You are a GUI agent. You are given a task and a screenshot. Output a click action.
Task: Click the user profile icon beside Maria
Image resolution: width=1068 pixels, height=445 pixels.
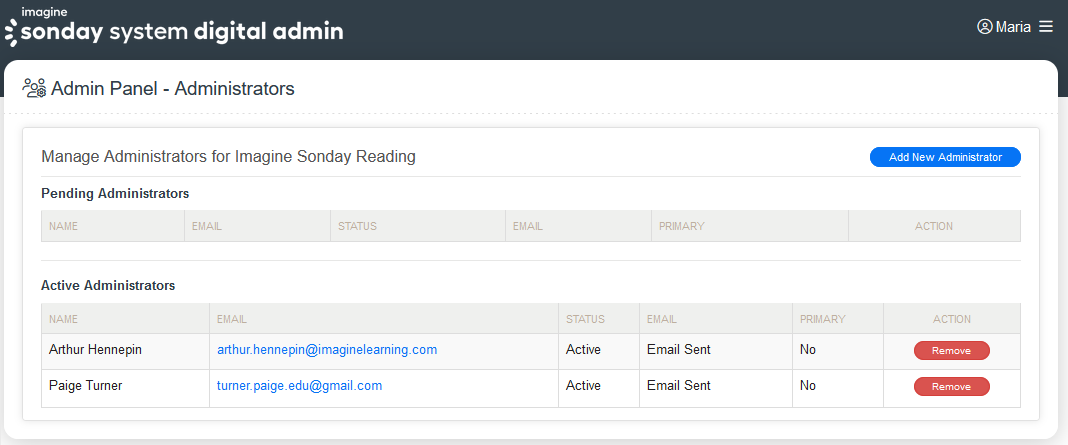984,27
